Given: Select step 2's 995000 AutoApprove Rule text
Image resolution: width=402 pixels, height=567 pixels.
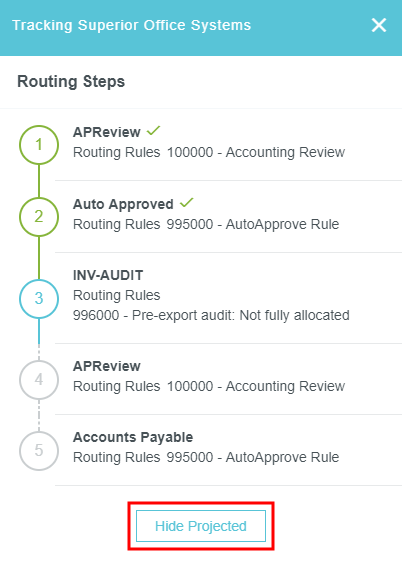Looking at the screenshot, I should tap(253, 224).
